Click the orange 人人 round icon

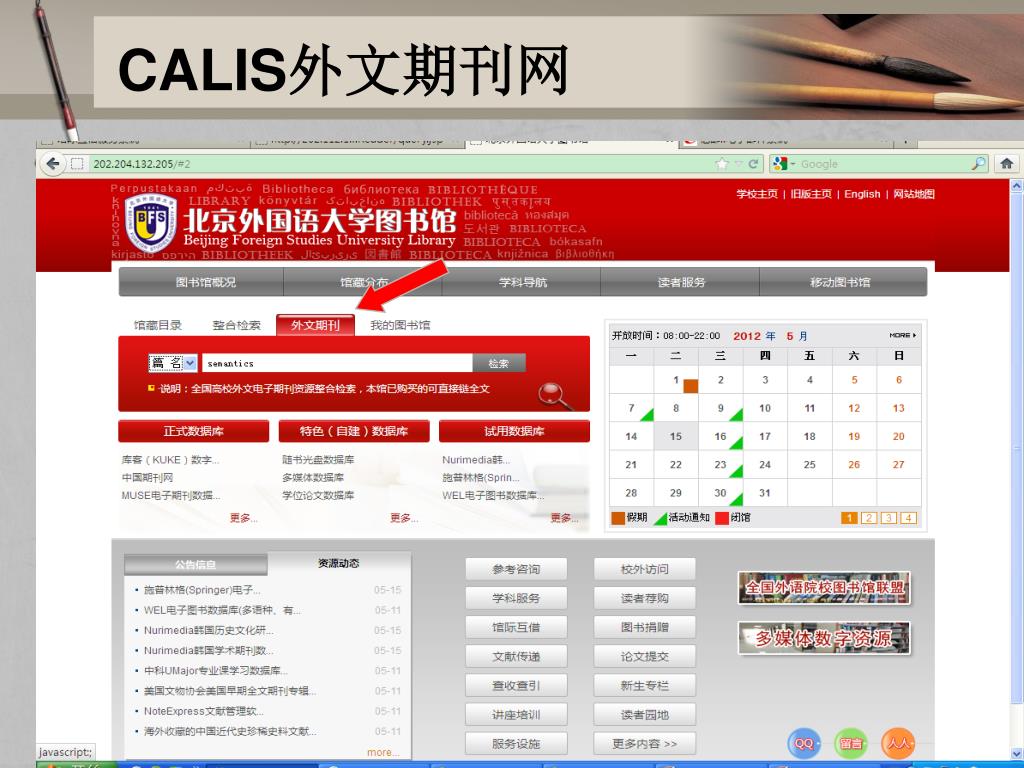898,743
